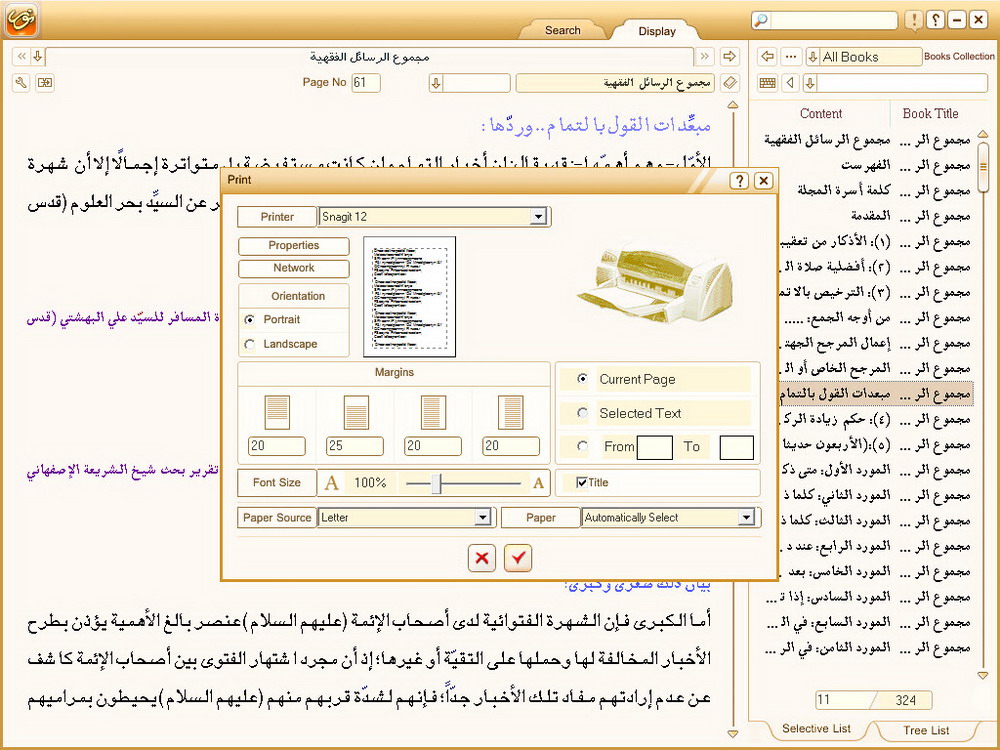Viewport: 1000px width, 750px height.
Task: Select the highlighted row مبعدات القول بالتمام
Action: coord(876,394)
